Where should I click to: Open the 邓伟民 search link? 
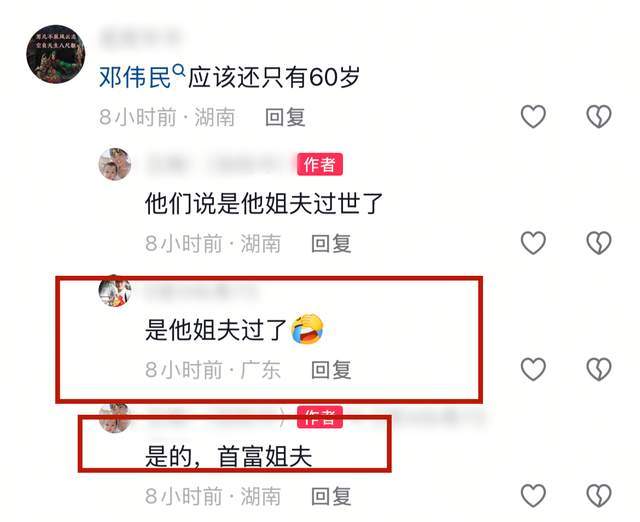point(135,77)
